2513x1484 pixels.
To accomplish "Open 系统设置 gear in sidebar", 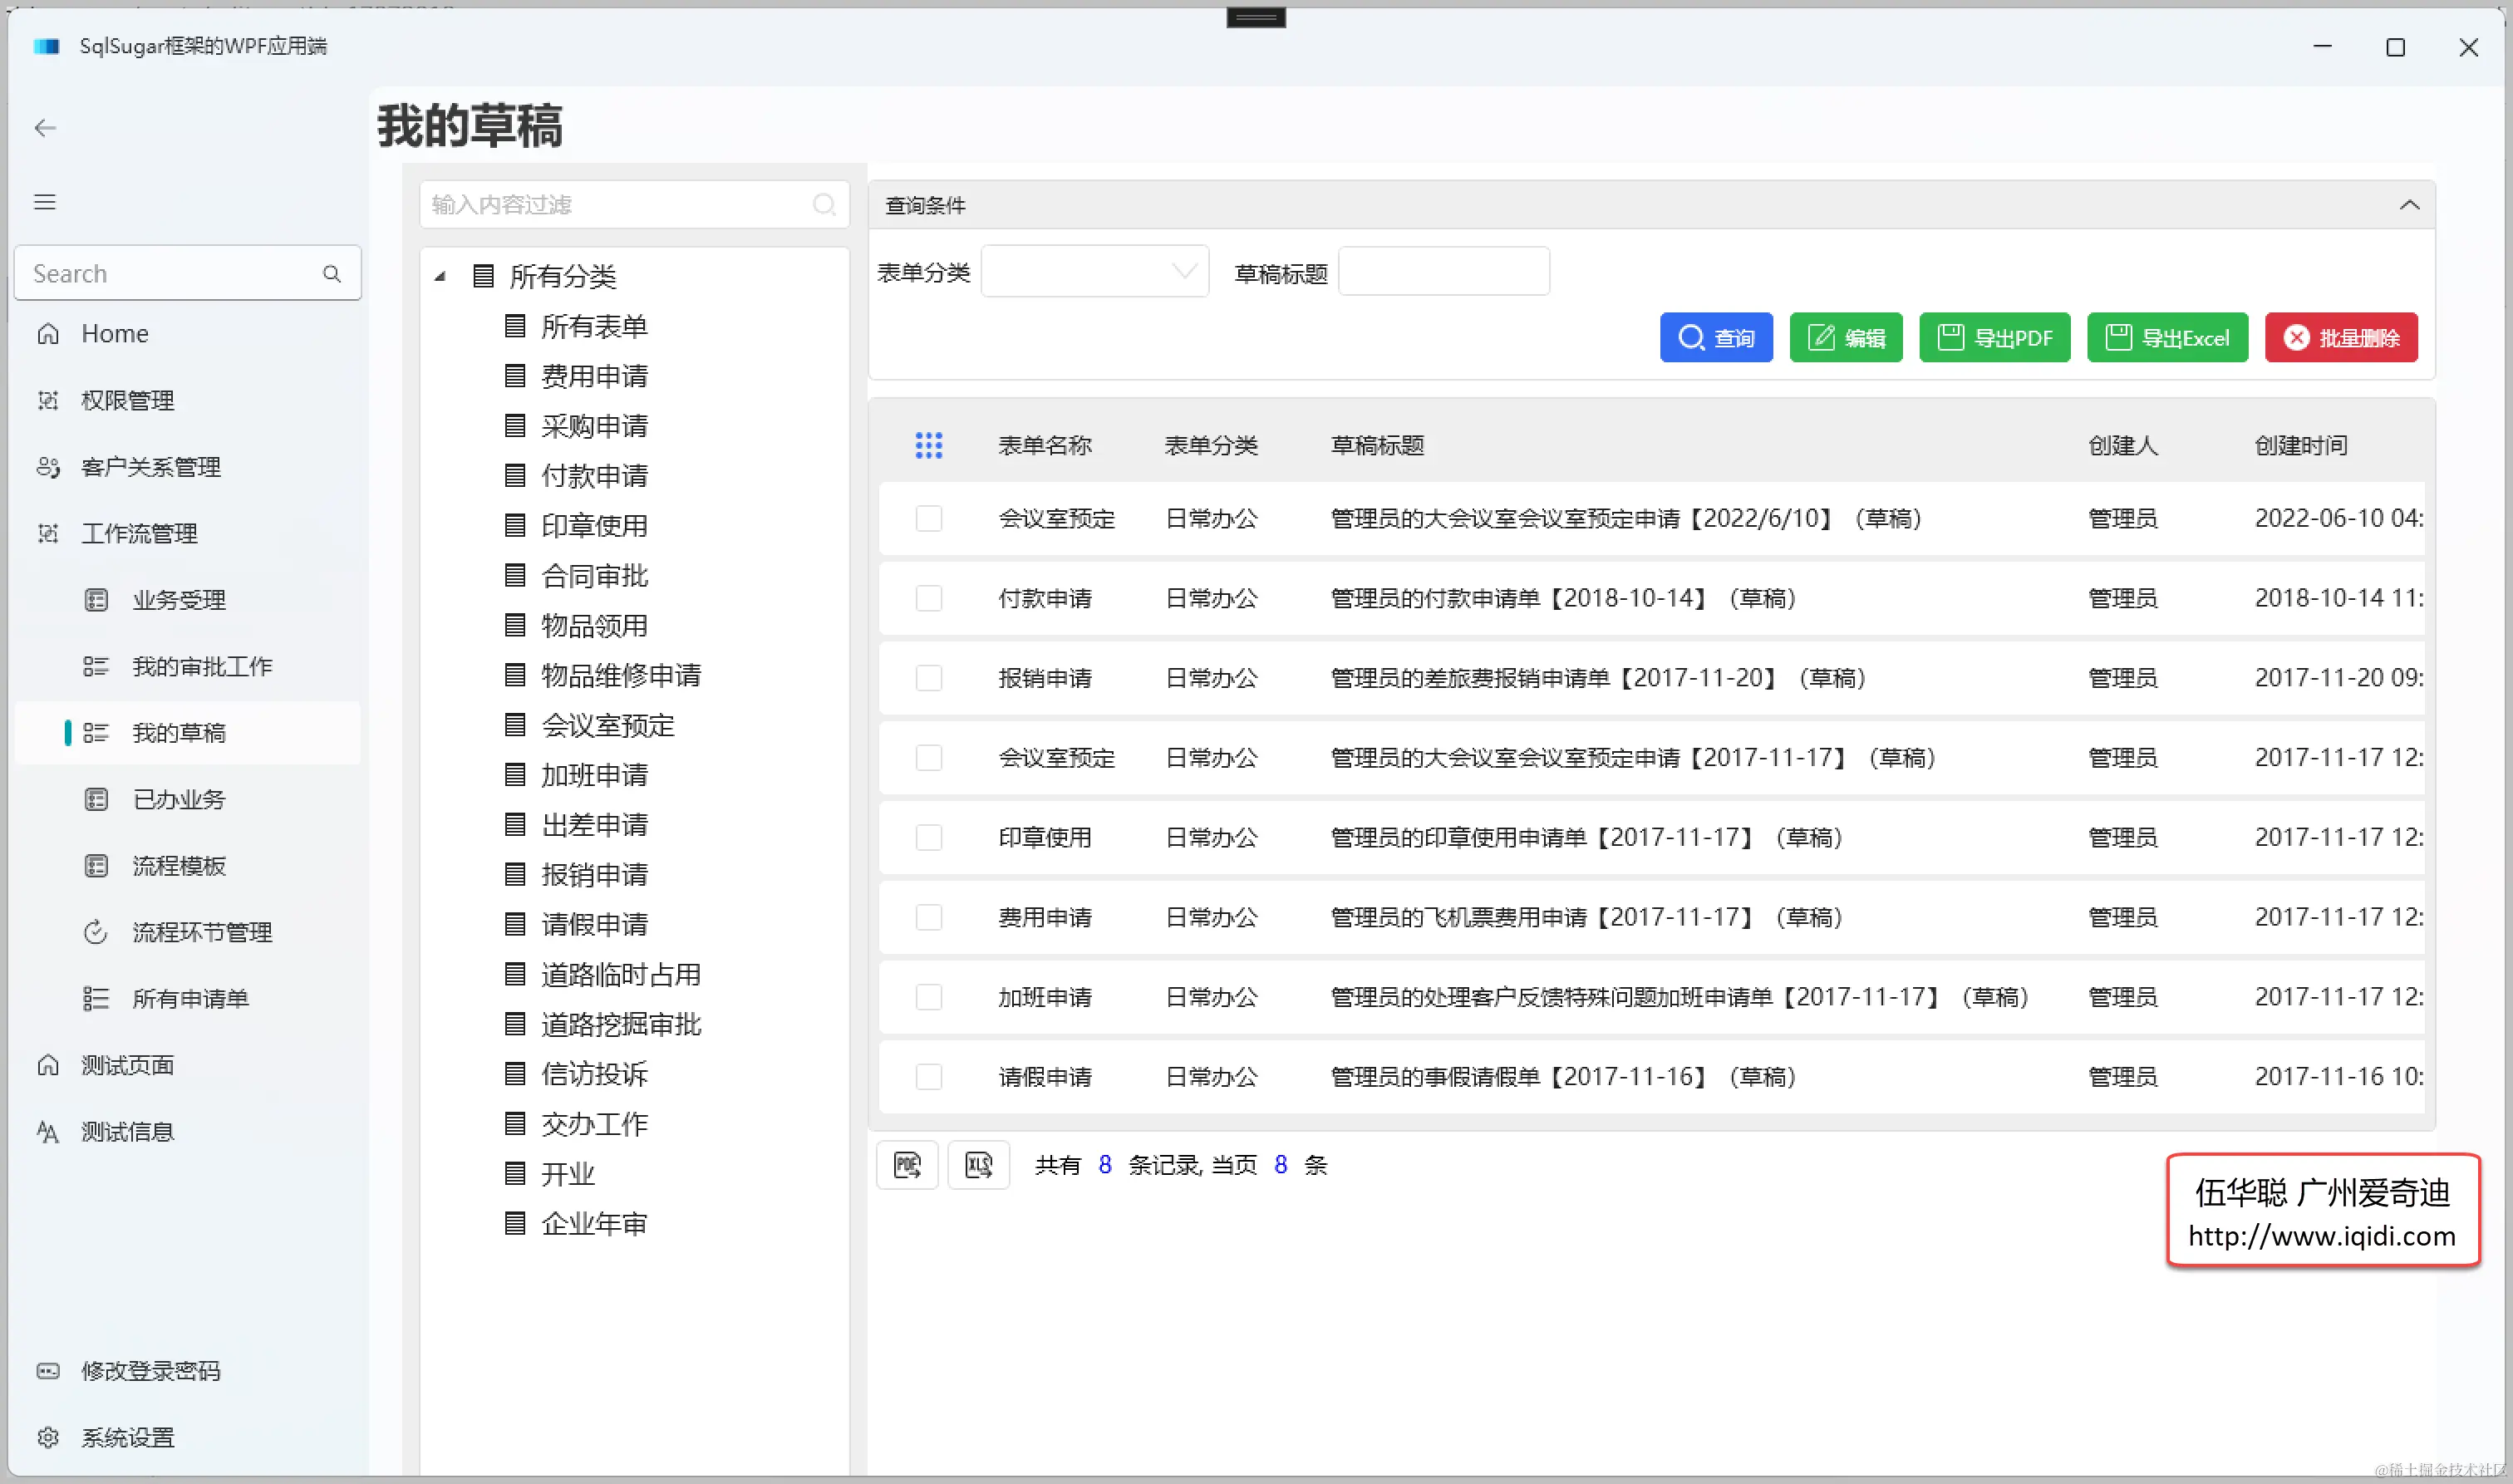I will pyautogui.click(x=48, y=1437).
